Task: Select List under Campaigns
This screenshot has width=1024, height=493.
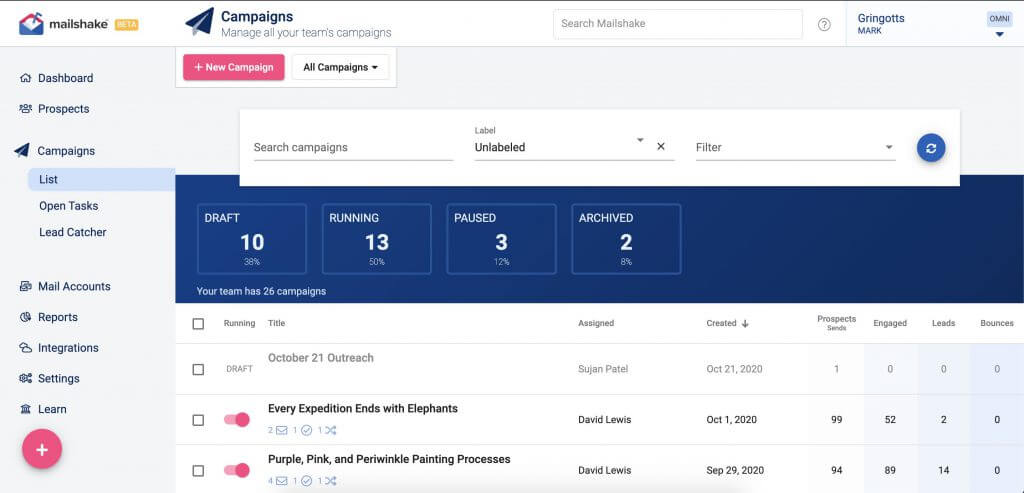Action: [101, 180]
